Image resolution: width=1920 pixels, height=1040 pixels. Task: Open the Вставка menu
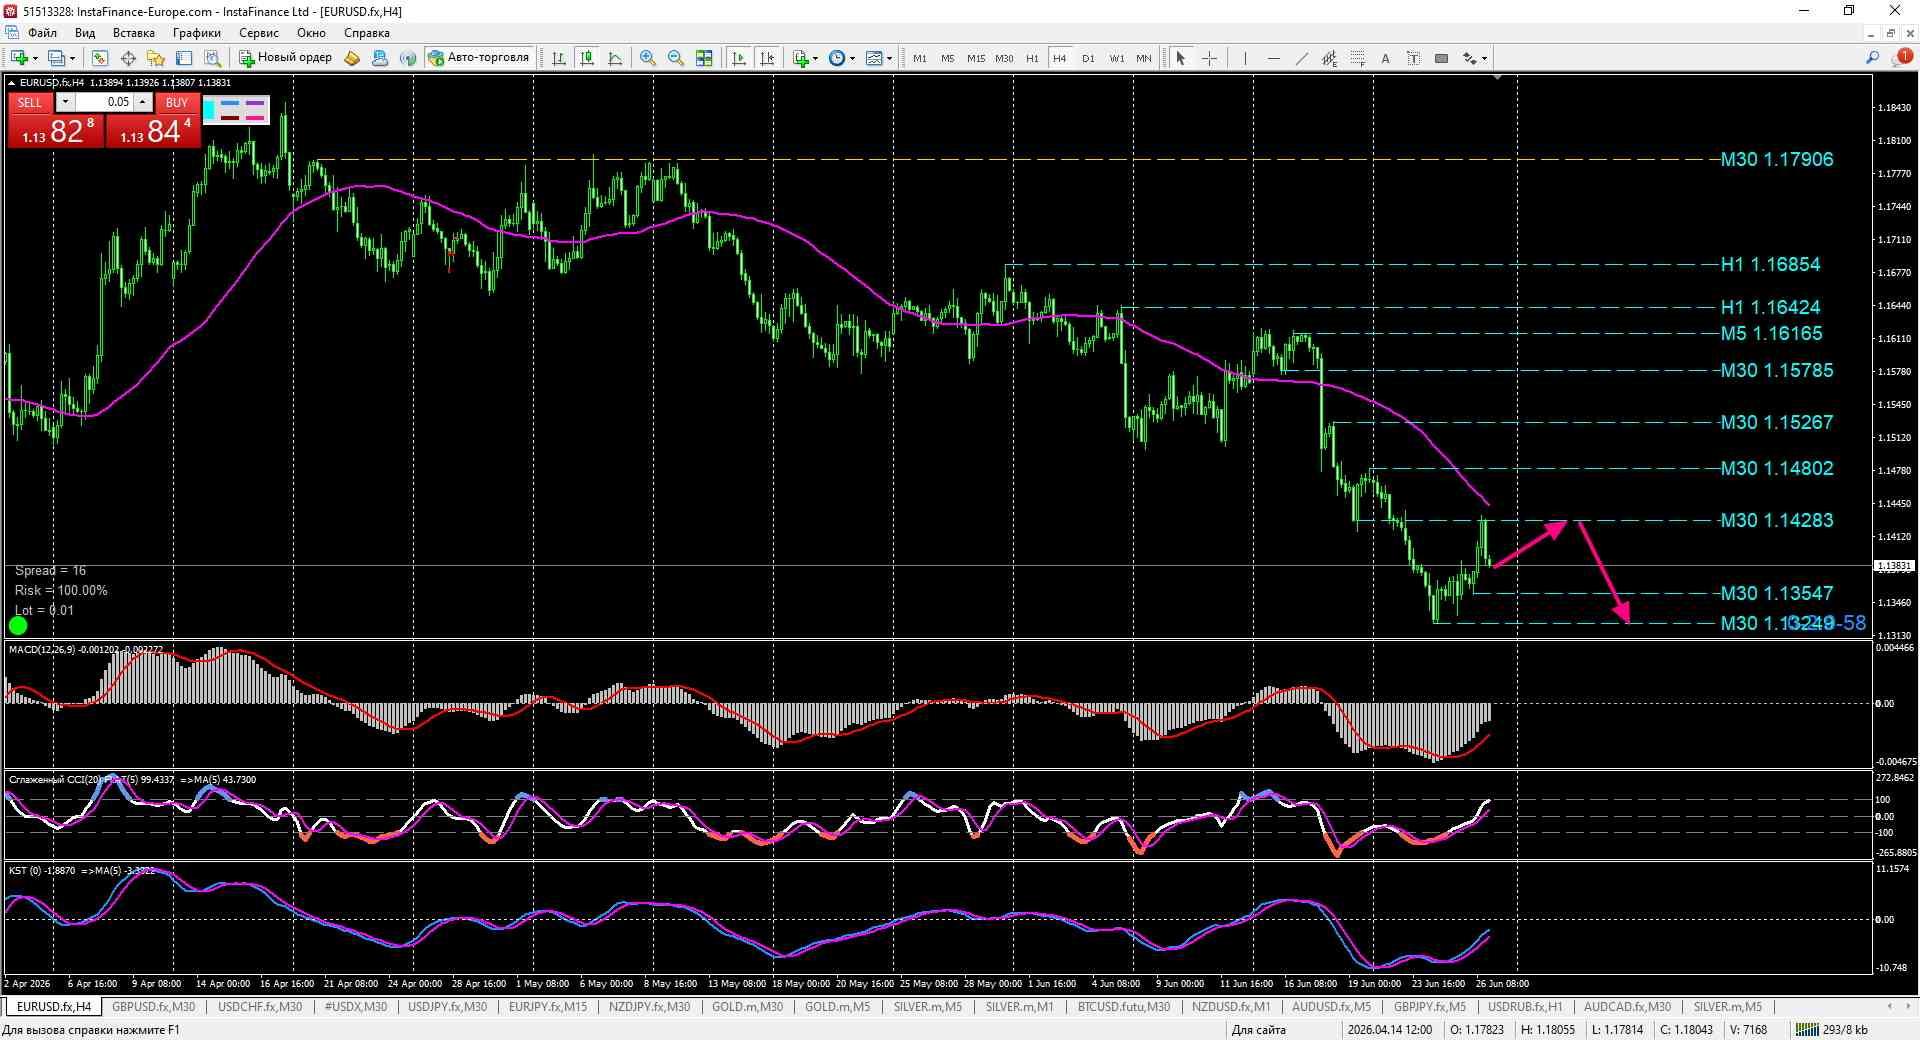134,33
